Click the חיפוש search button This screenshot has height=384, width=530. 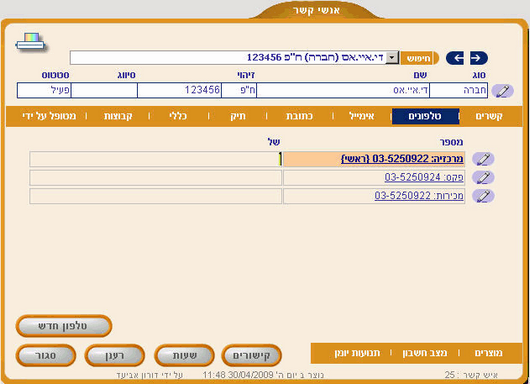tap(419, 58)
